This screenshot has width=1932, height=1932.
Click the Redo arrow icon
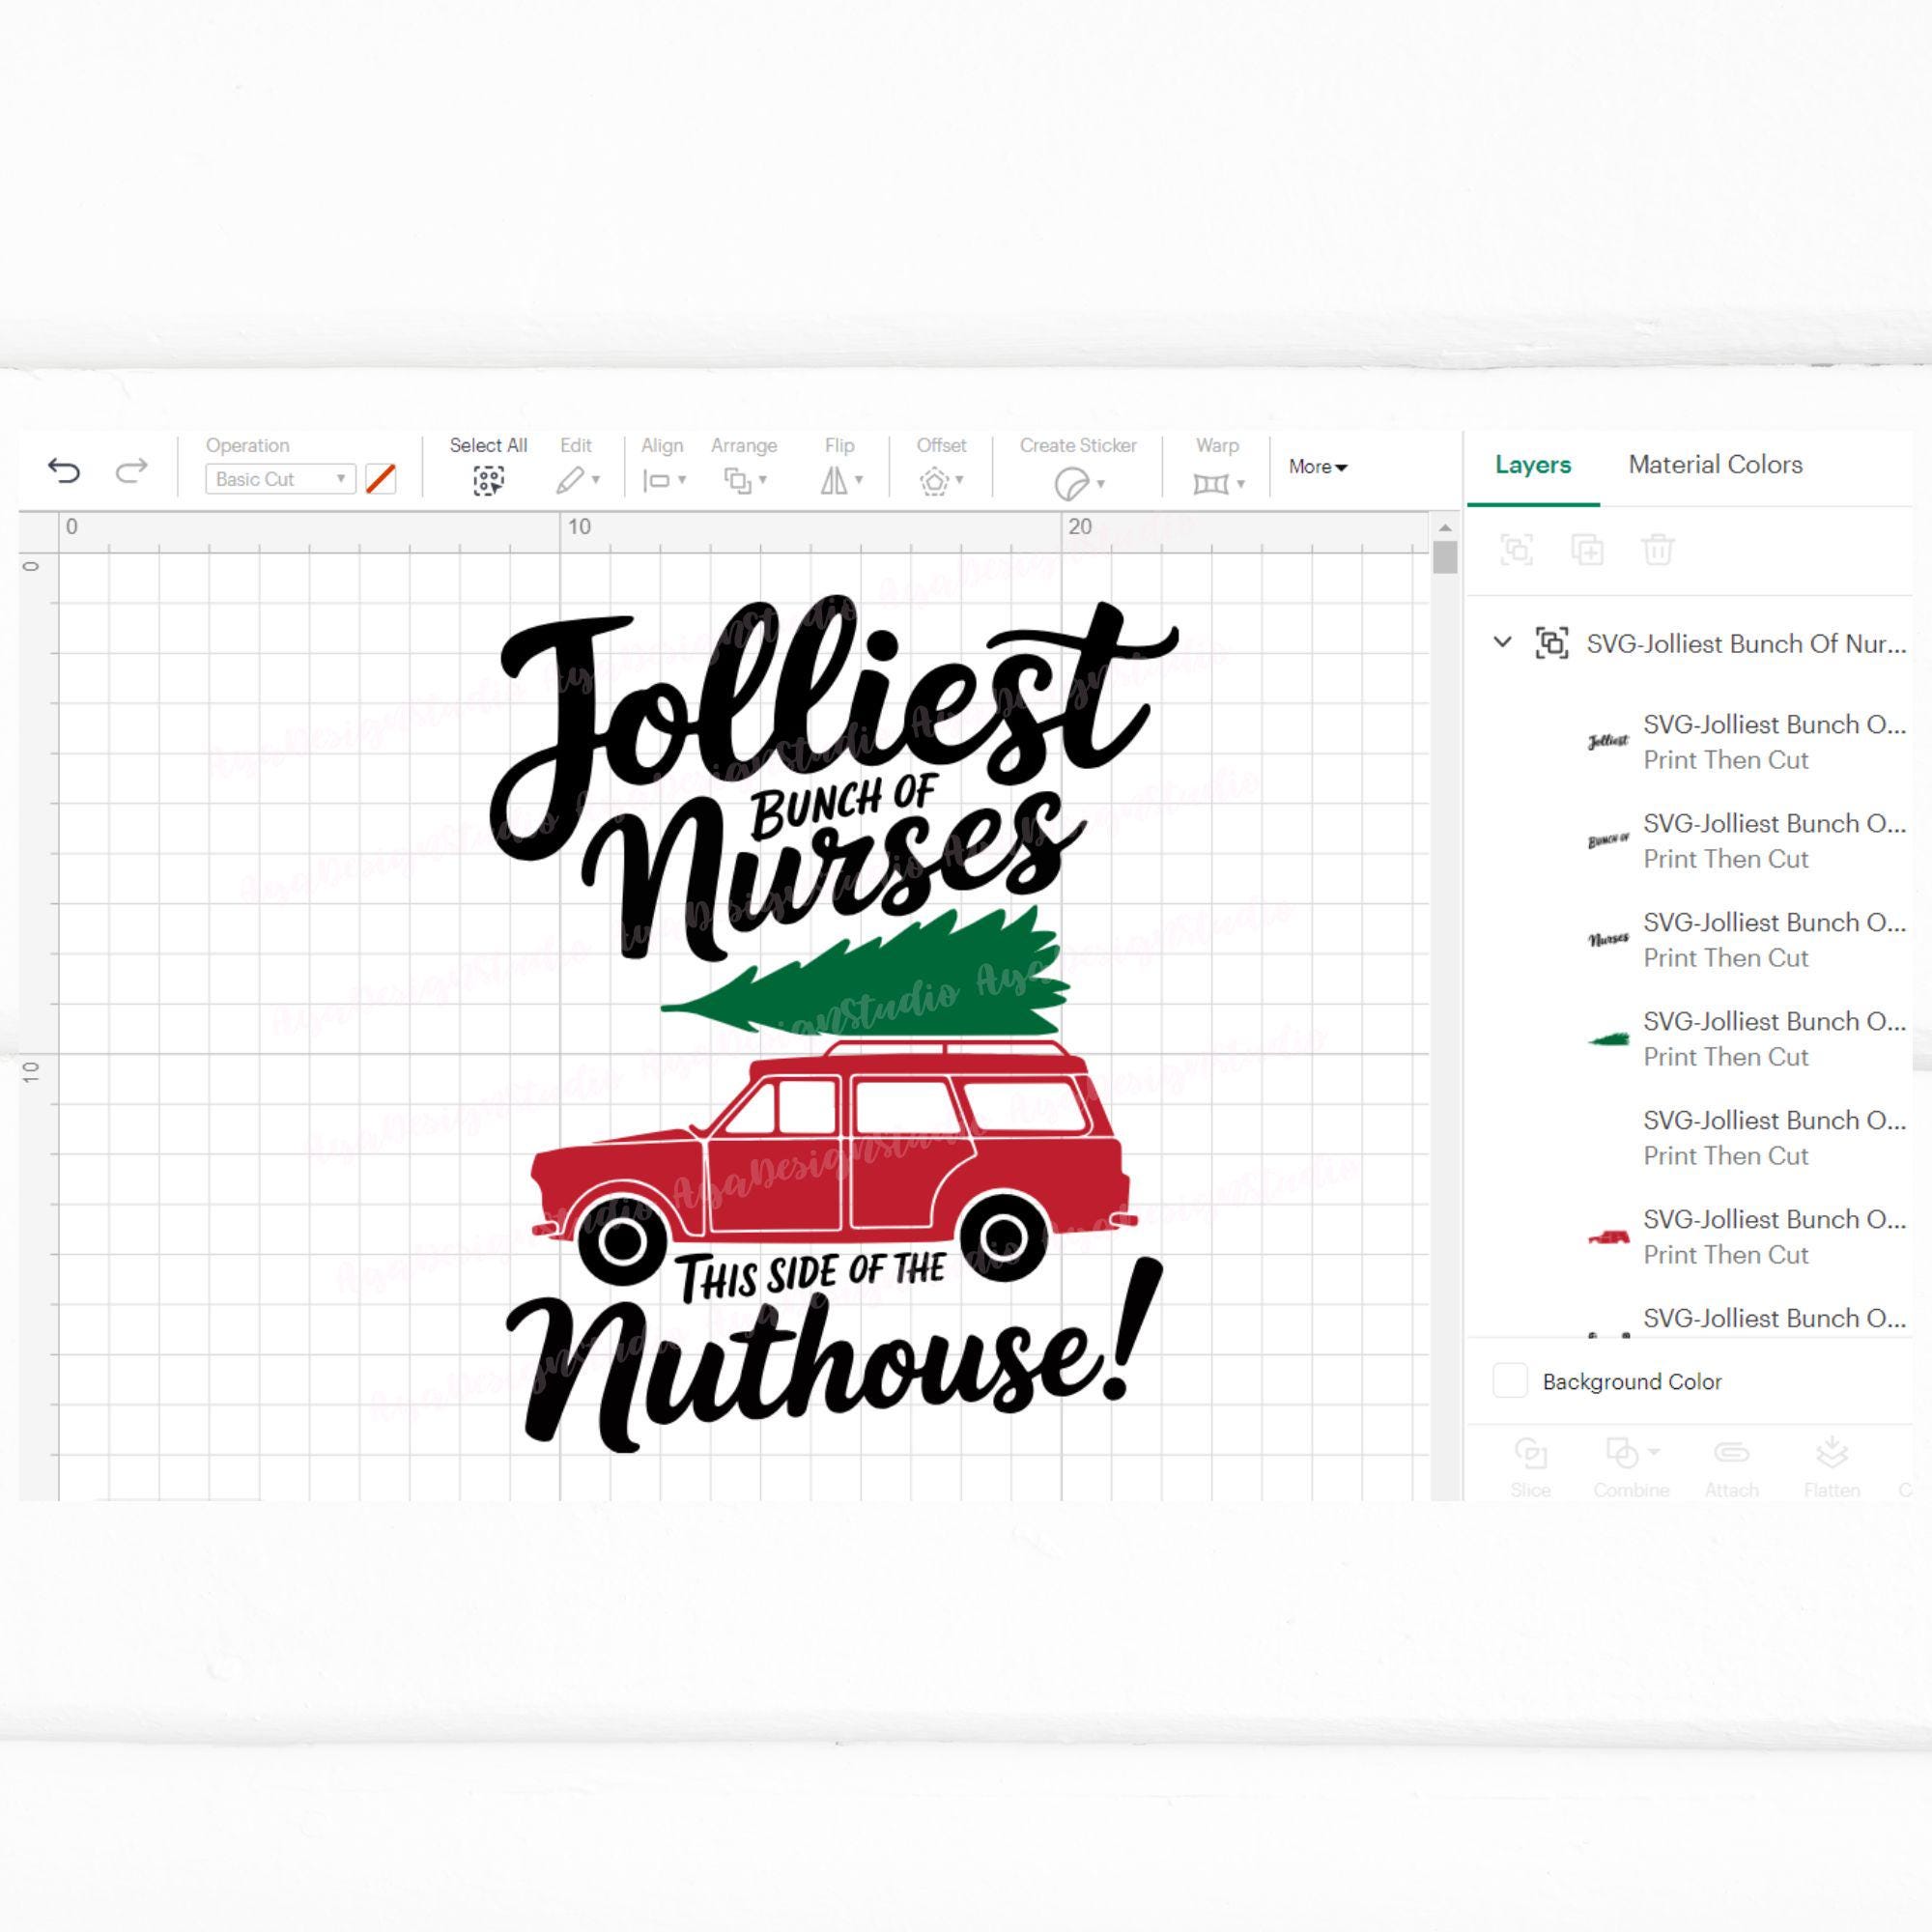pyautogui.click(x=132, y=470)
